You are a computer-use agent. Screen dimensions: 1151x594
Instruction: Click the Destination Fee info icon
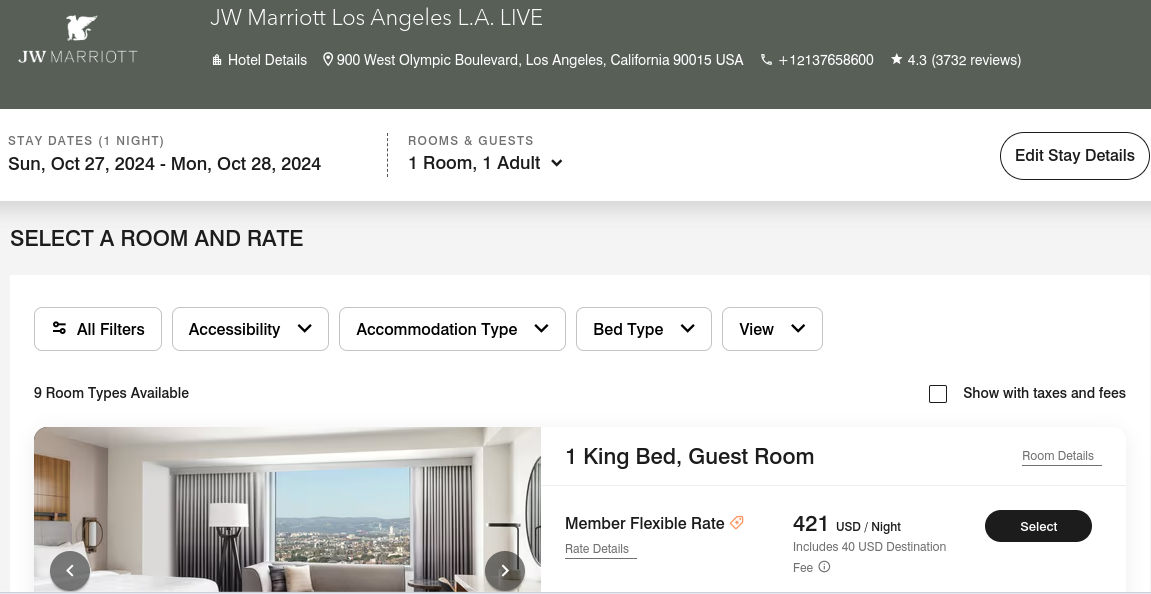[x=824, y=567]
